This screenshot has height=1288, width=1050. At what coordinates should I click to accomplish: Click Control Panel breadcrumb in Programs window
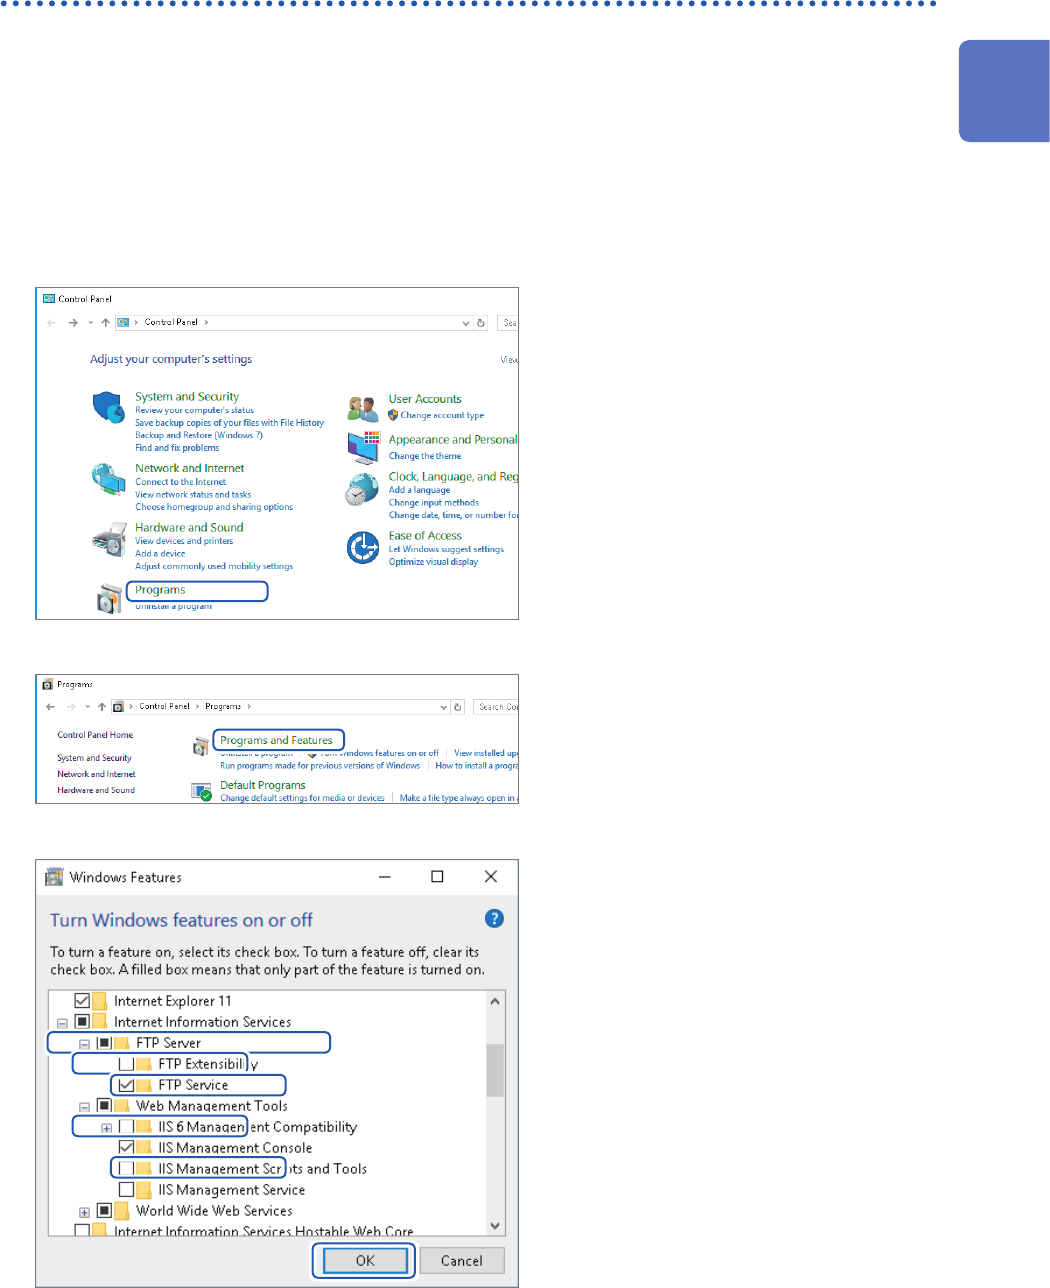tap(165, 706)
